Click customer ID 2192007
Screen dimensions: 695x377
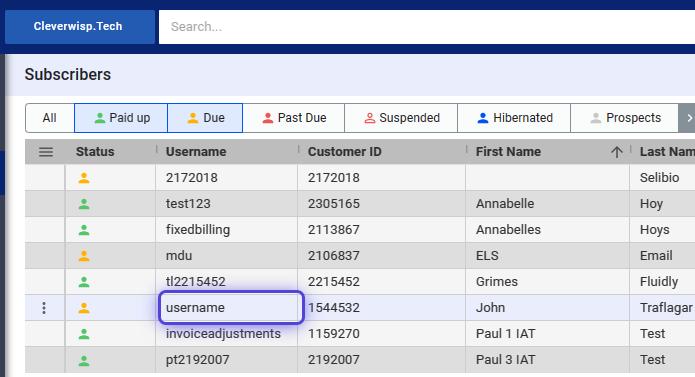click(333, 360)
